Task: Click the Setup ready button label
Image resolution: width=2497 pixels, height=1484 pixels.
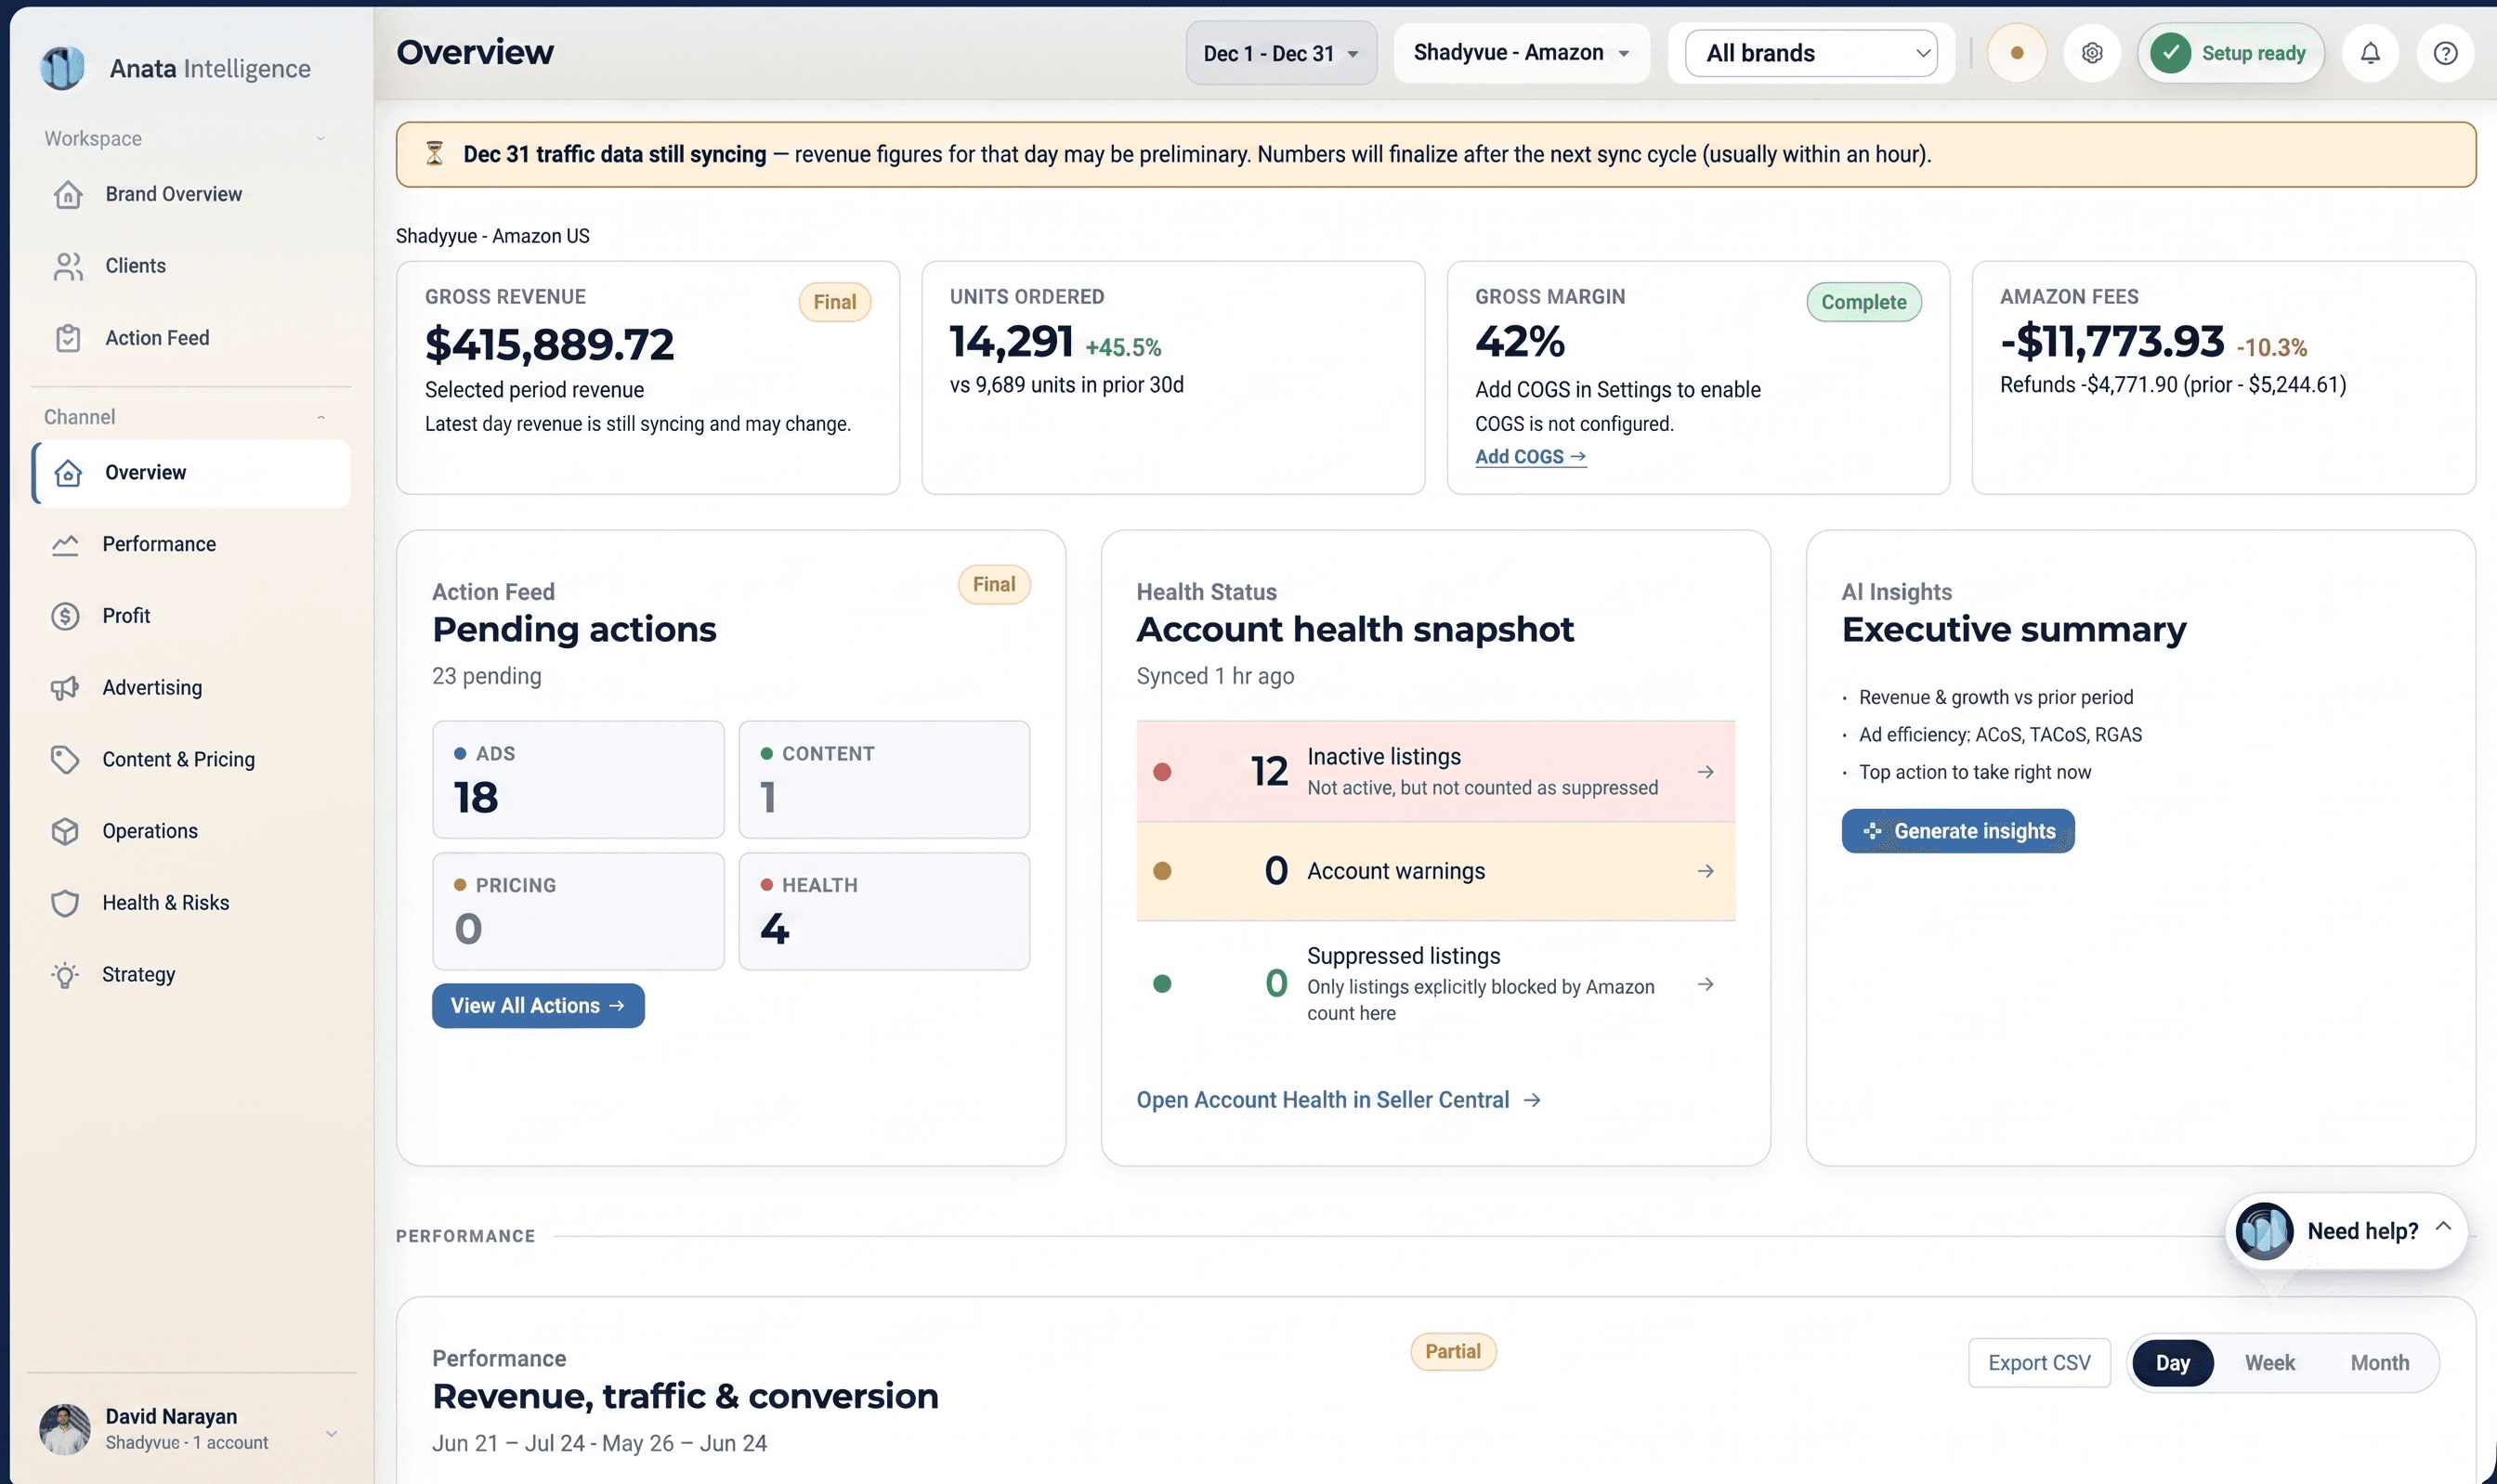Action: (2253, 53)
